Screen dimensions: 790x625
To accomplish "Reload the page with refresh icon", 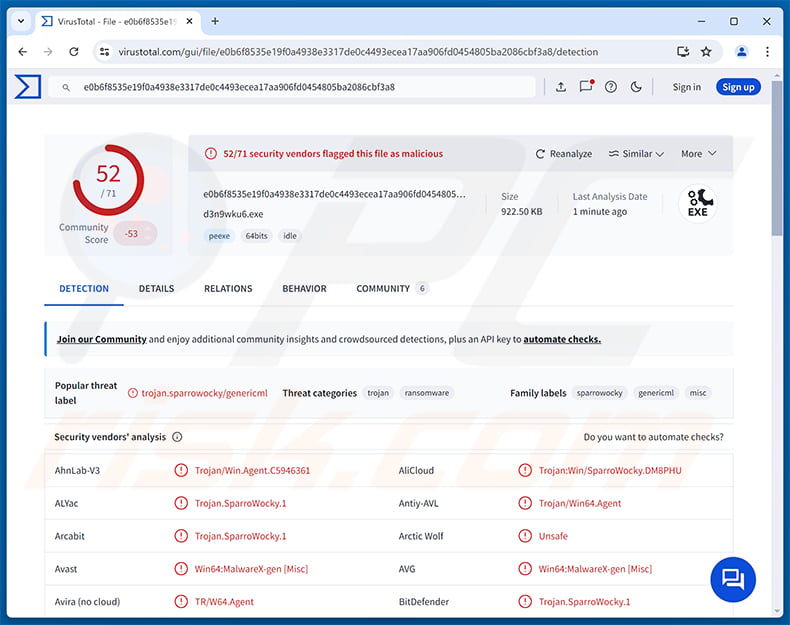I will 74,51.
